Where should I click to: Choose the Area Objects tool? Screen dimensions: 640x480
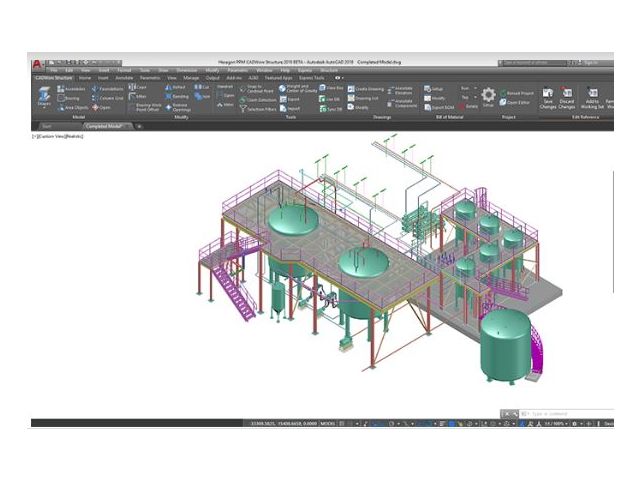tap(75, 107)
